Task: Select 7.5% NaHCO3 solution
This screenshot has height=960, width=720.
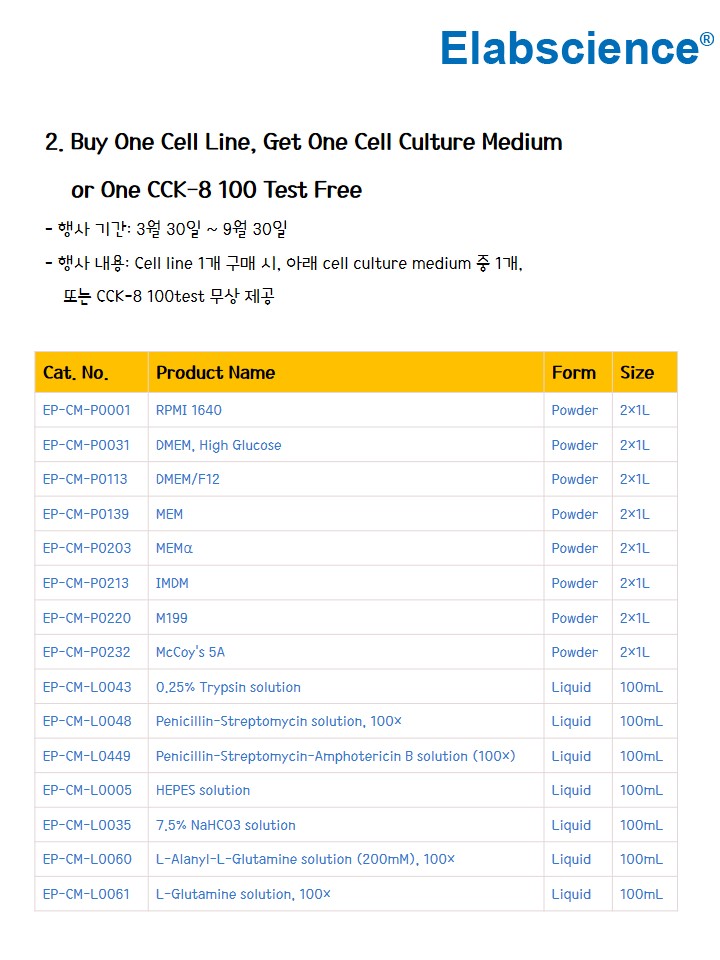Action: point(226,825)
